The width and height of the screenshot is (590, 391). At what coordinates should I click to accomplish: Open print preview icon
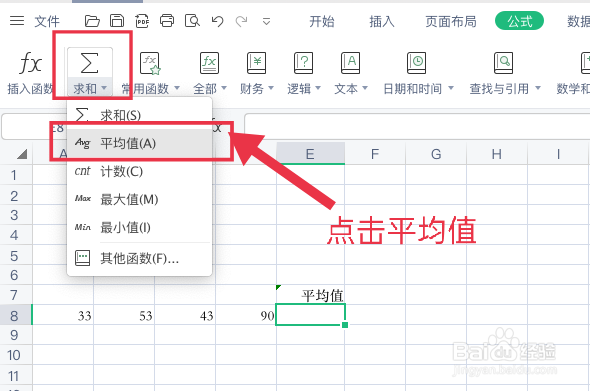pos(192,21)
